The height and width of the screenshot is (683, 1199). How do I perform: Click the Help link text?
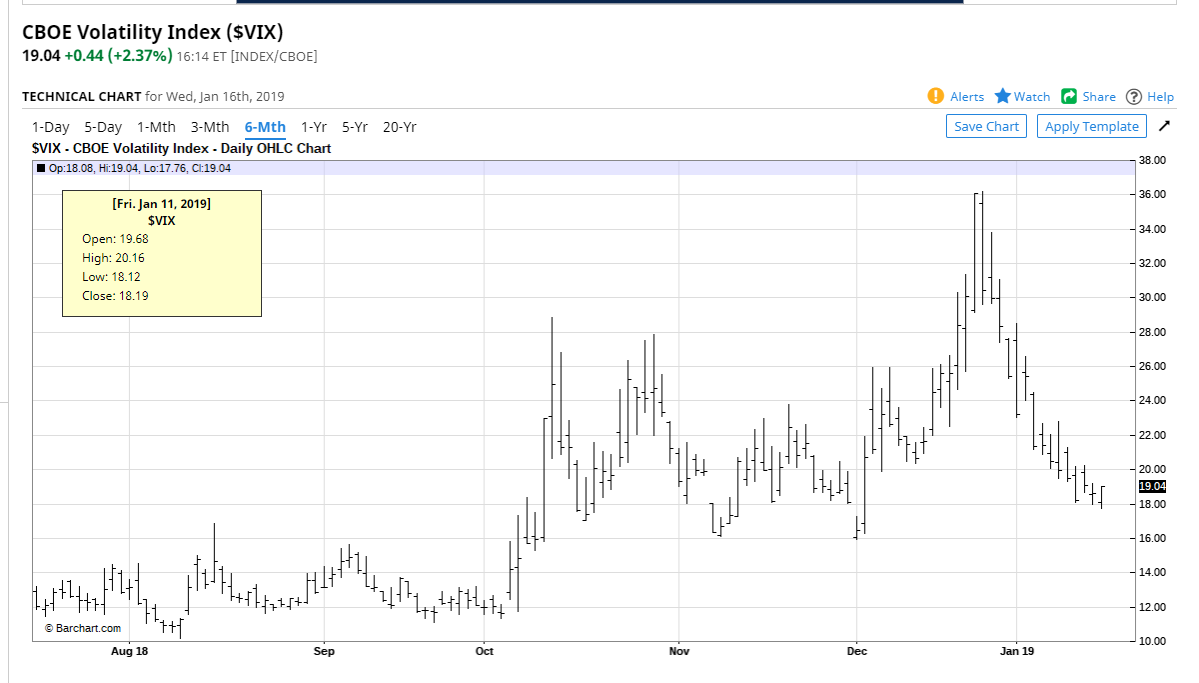coord(1160,96)
